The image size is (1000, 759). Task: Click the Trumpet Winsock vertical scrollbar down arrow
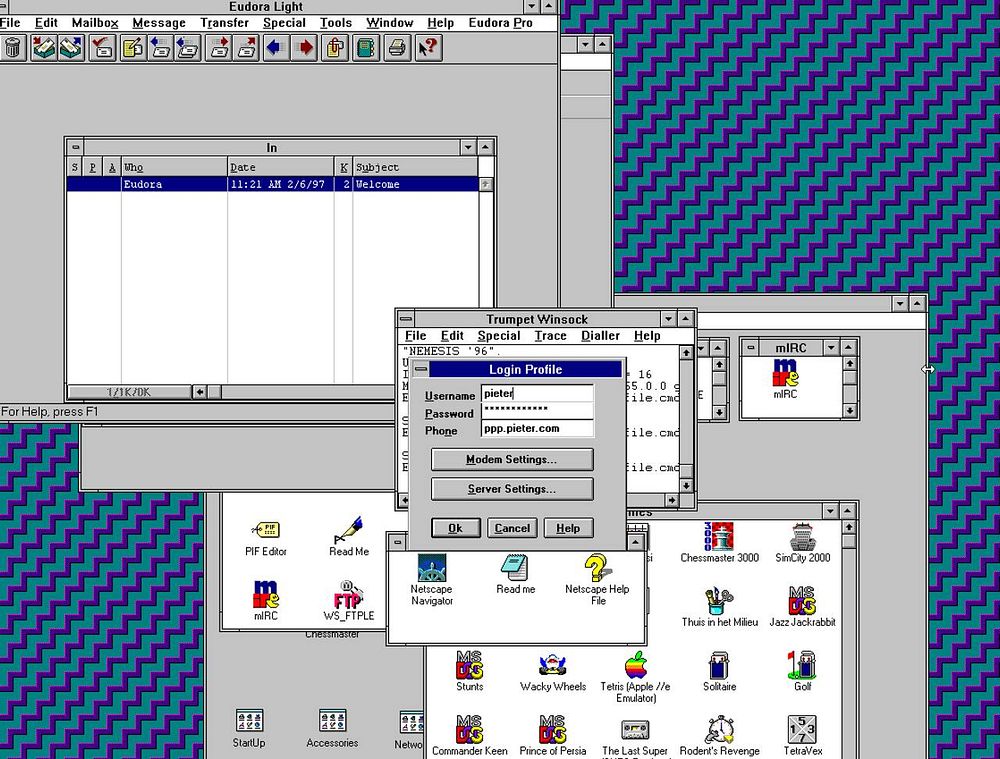686,486
